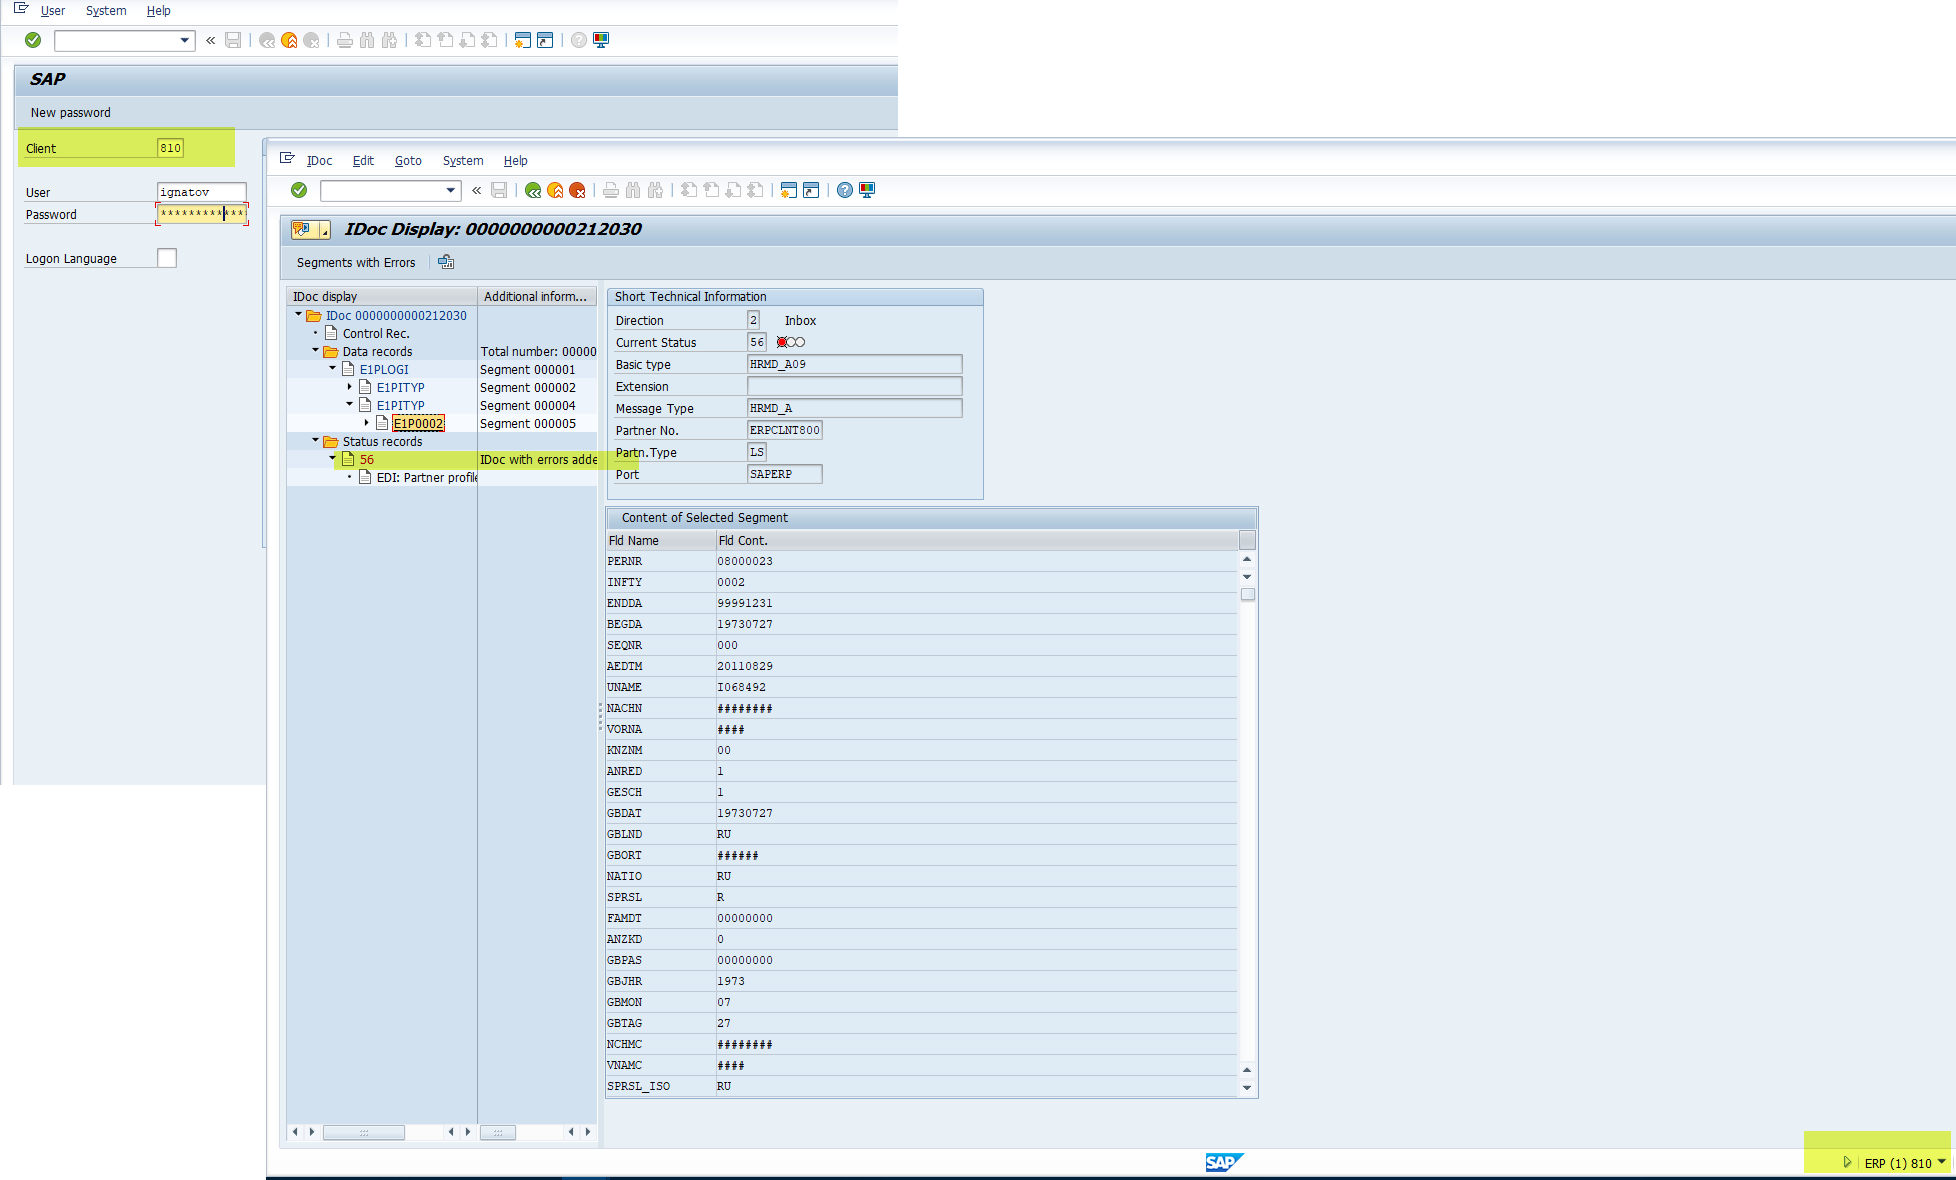
Task: Click the Client field showing 810
Action: 171,148
